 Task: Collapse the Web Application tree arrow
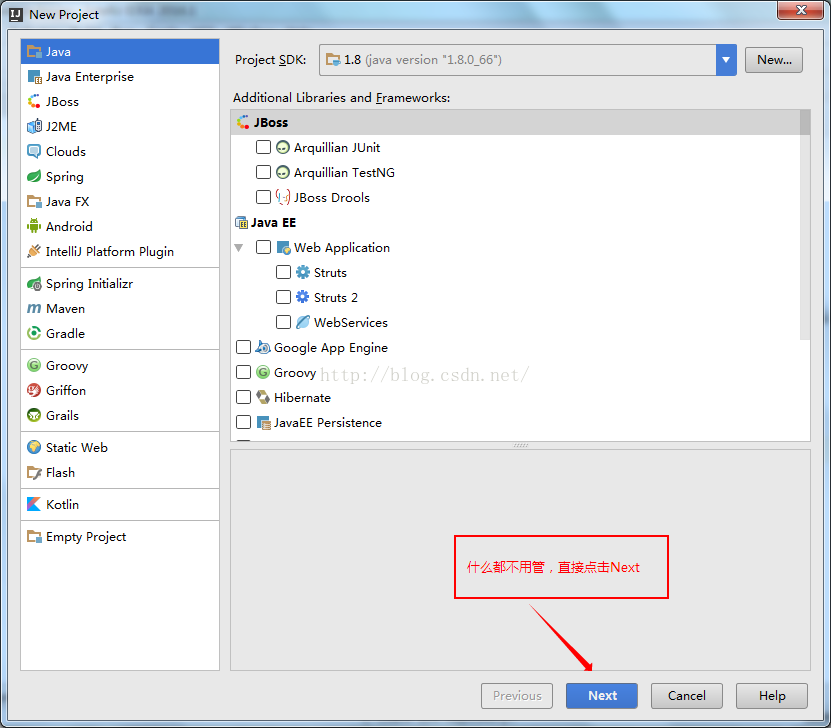pos(239,247)
